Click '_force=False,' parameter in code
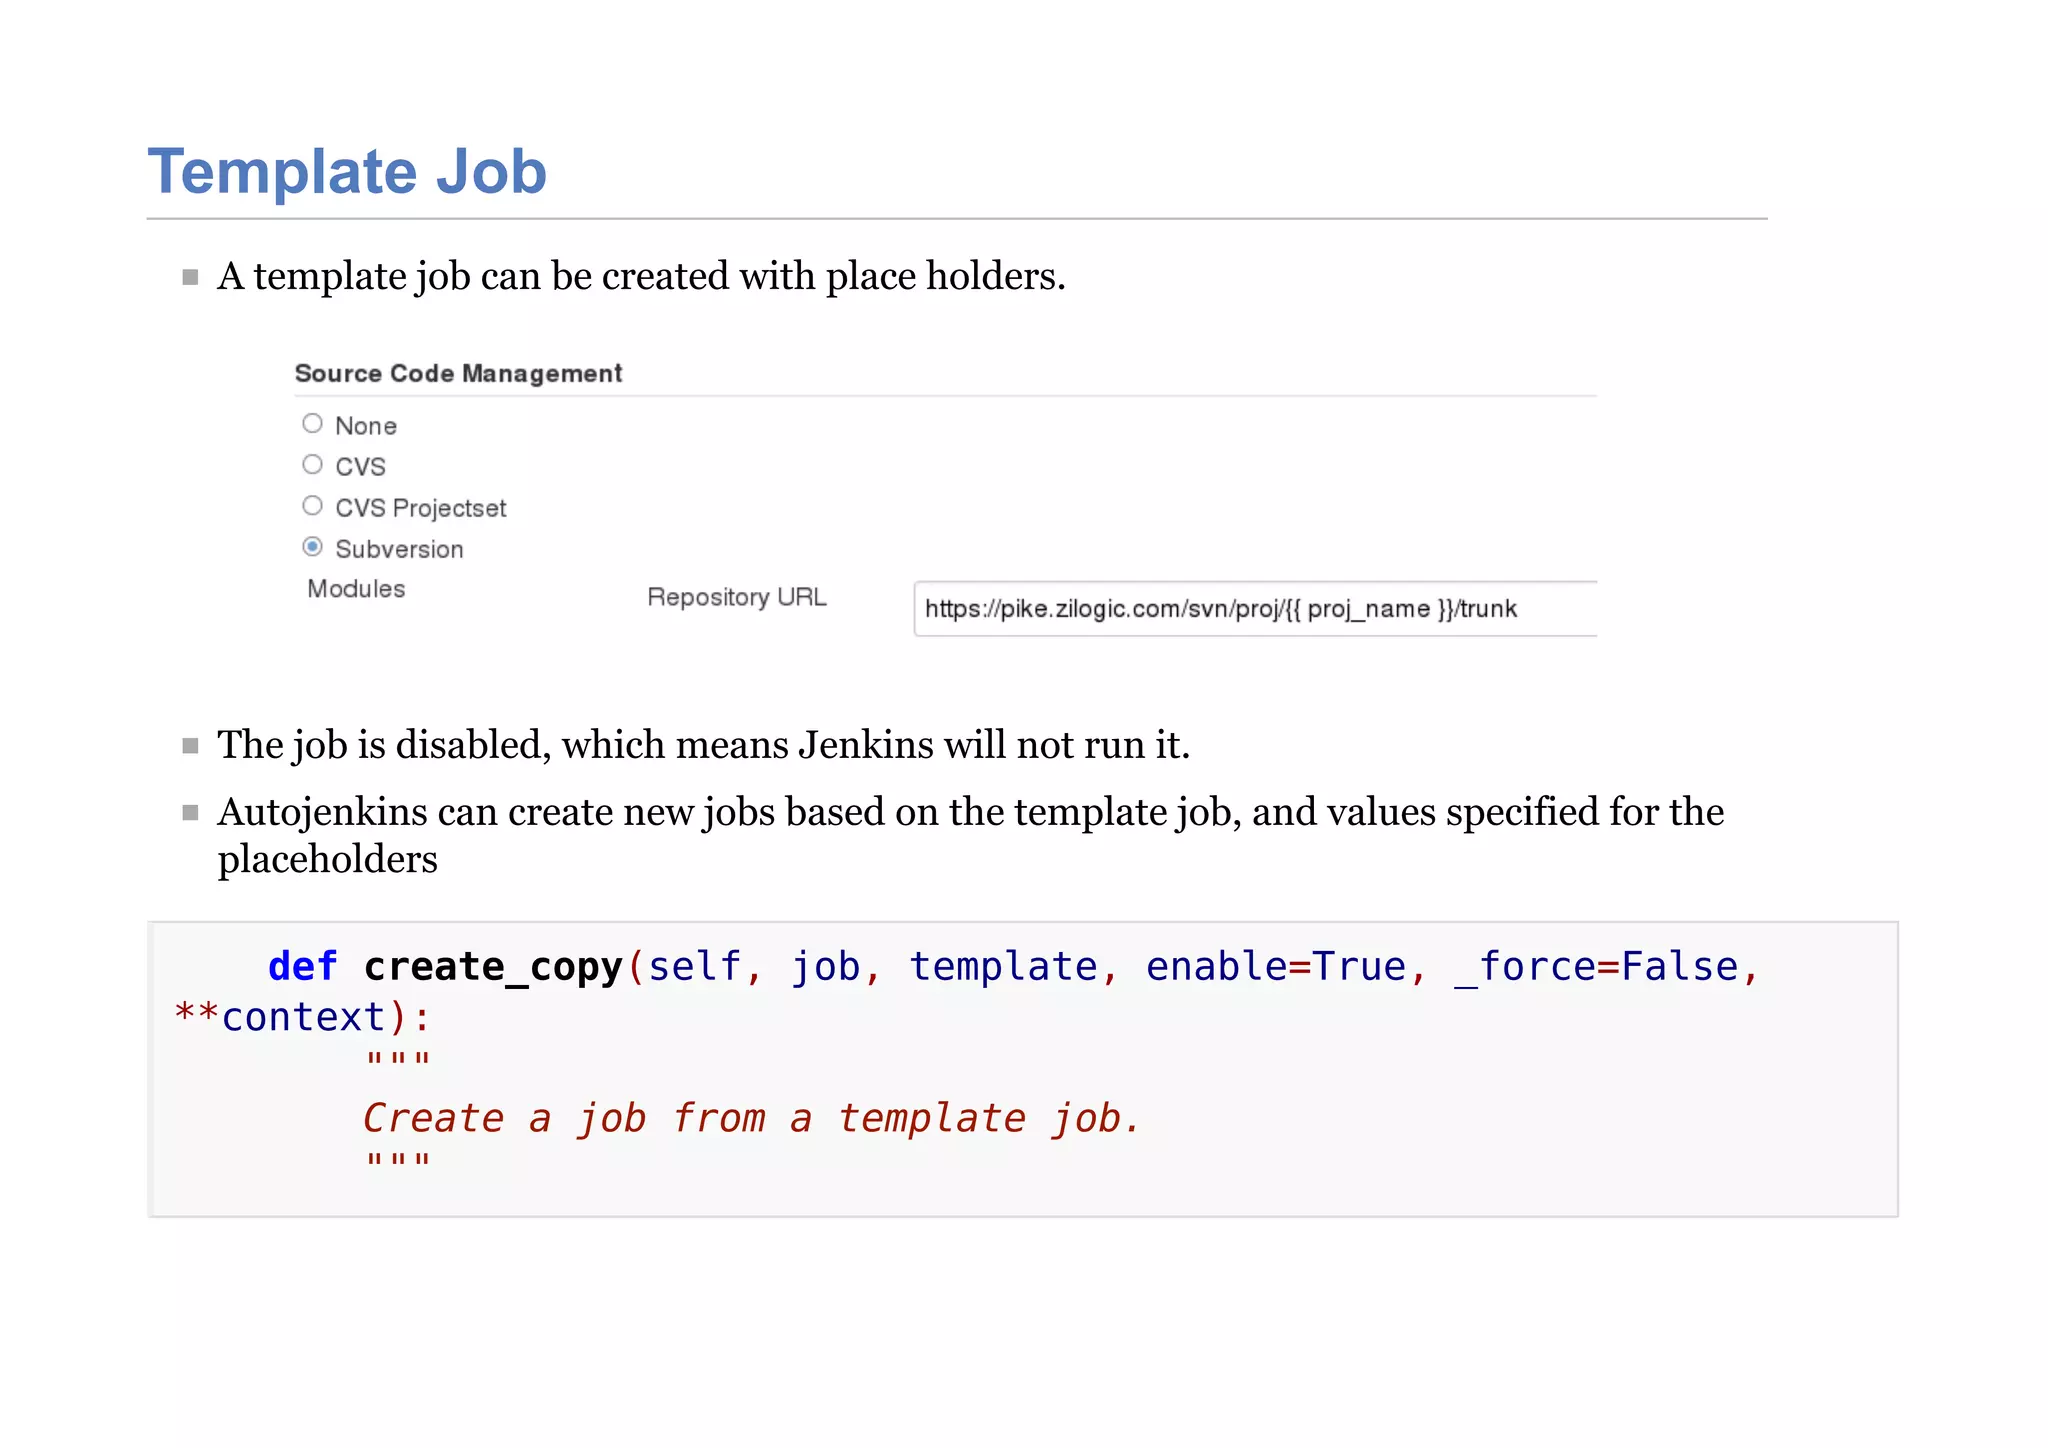This screenshot has height=1448, width=2048. coord(1606,967)
